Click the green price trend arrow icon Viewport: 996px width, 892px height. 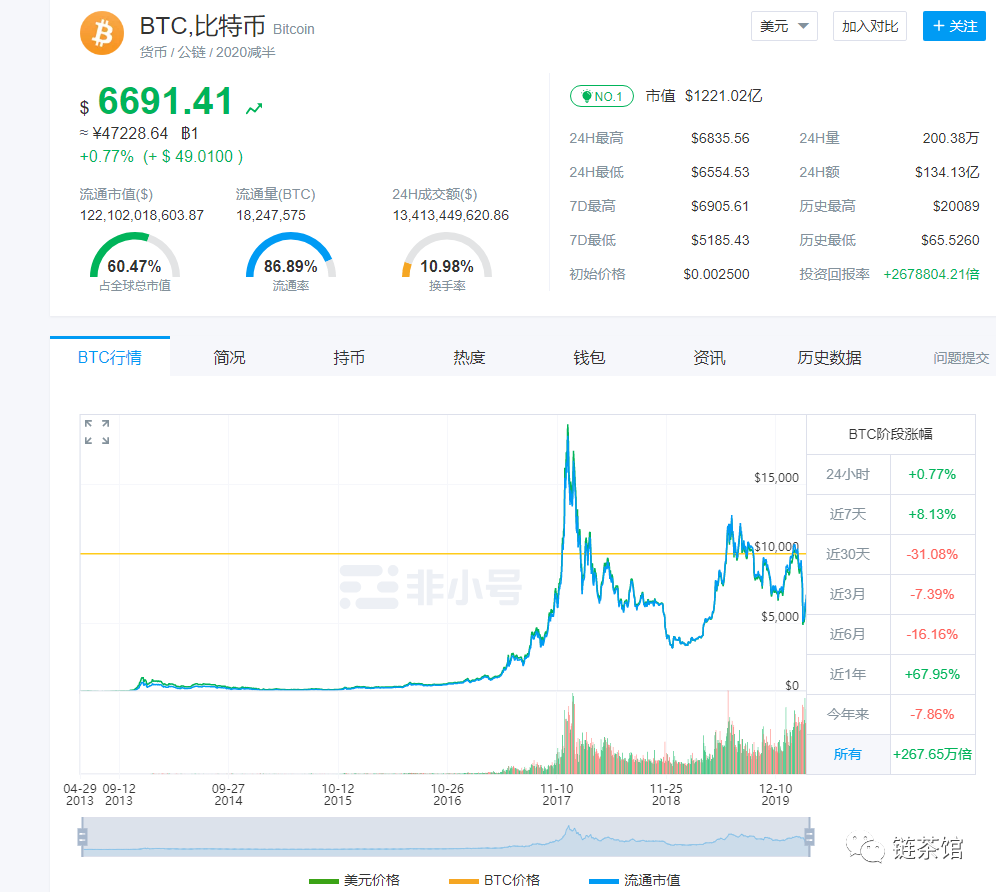coord(254,109)
